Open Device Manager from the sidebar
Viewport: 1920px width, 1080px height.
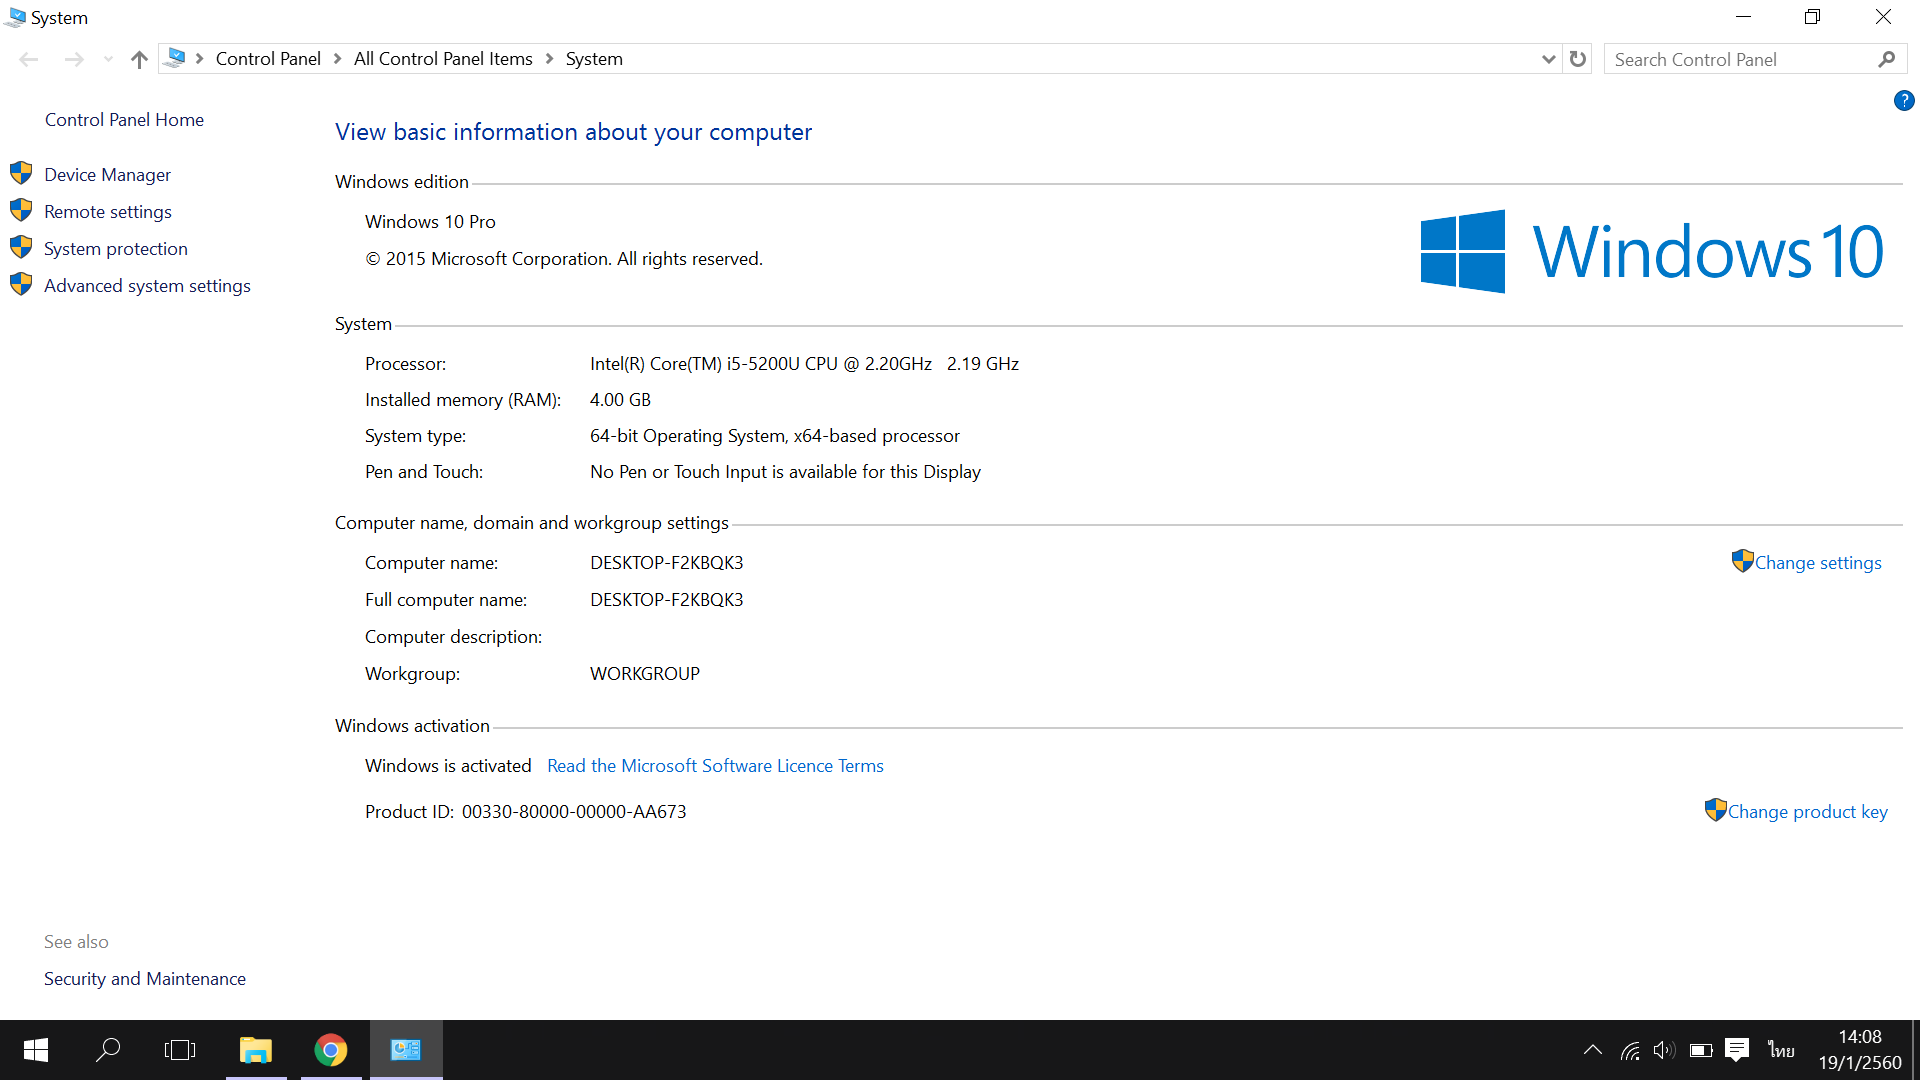(107, 175)
